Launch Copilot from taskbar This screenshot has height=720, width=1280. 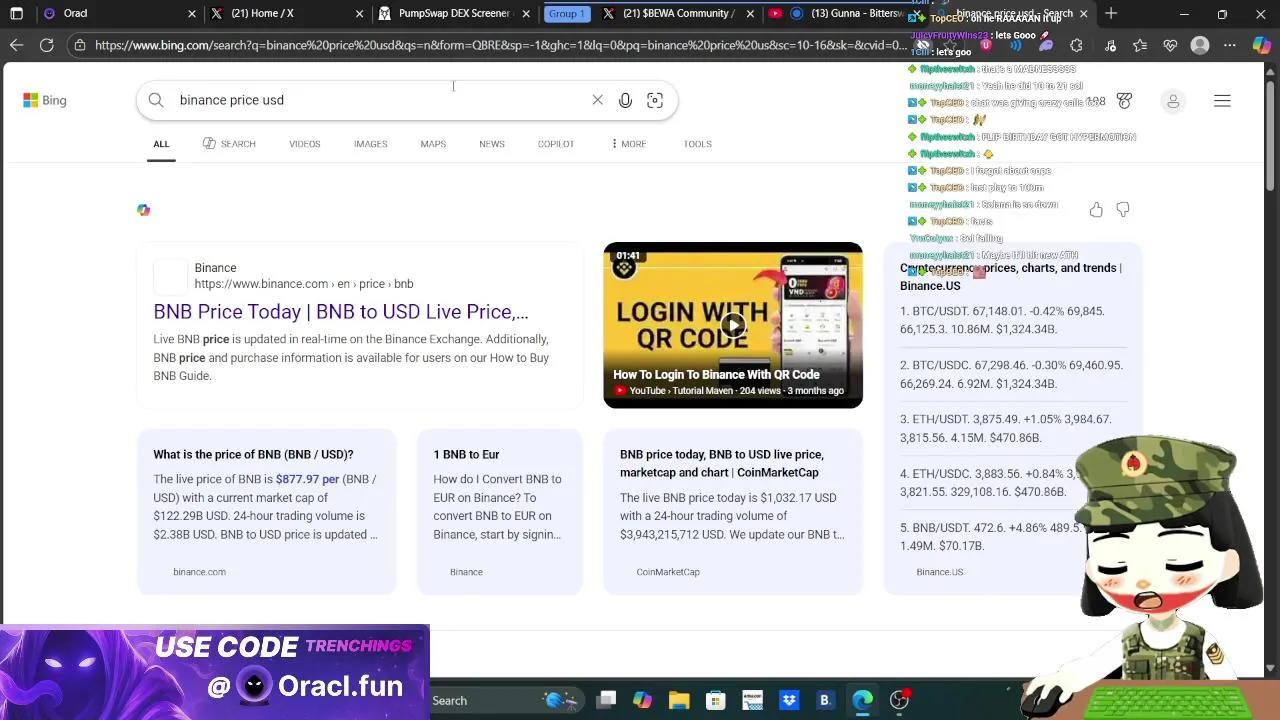(x=642, y=700)
